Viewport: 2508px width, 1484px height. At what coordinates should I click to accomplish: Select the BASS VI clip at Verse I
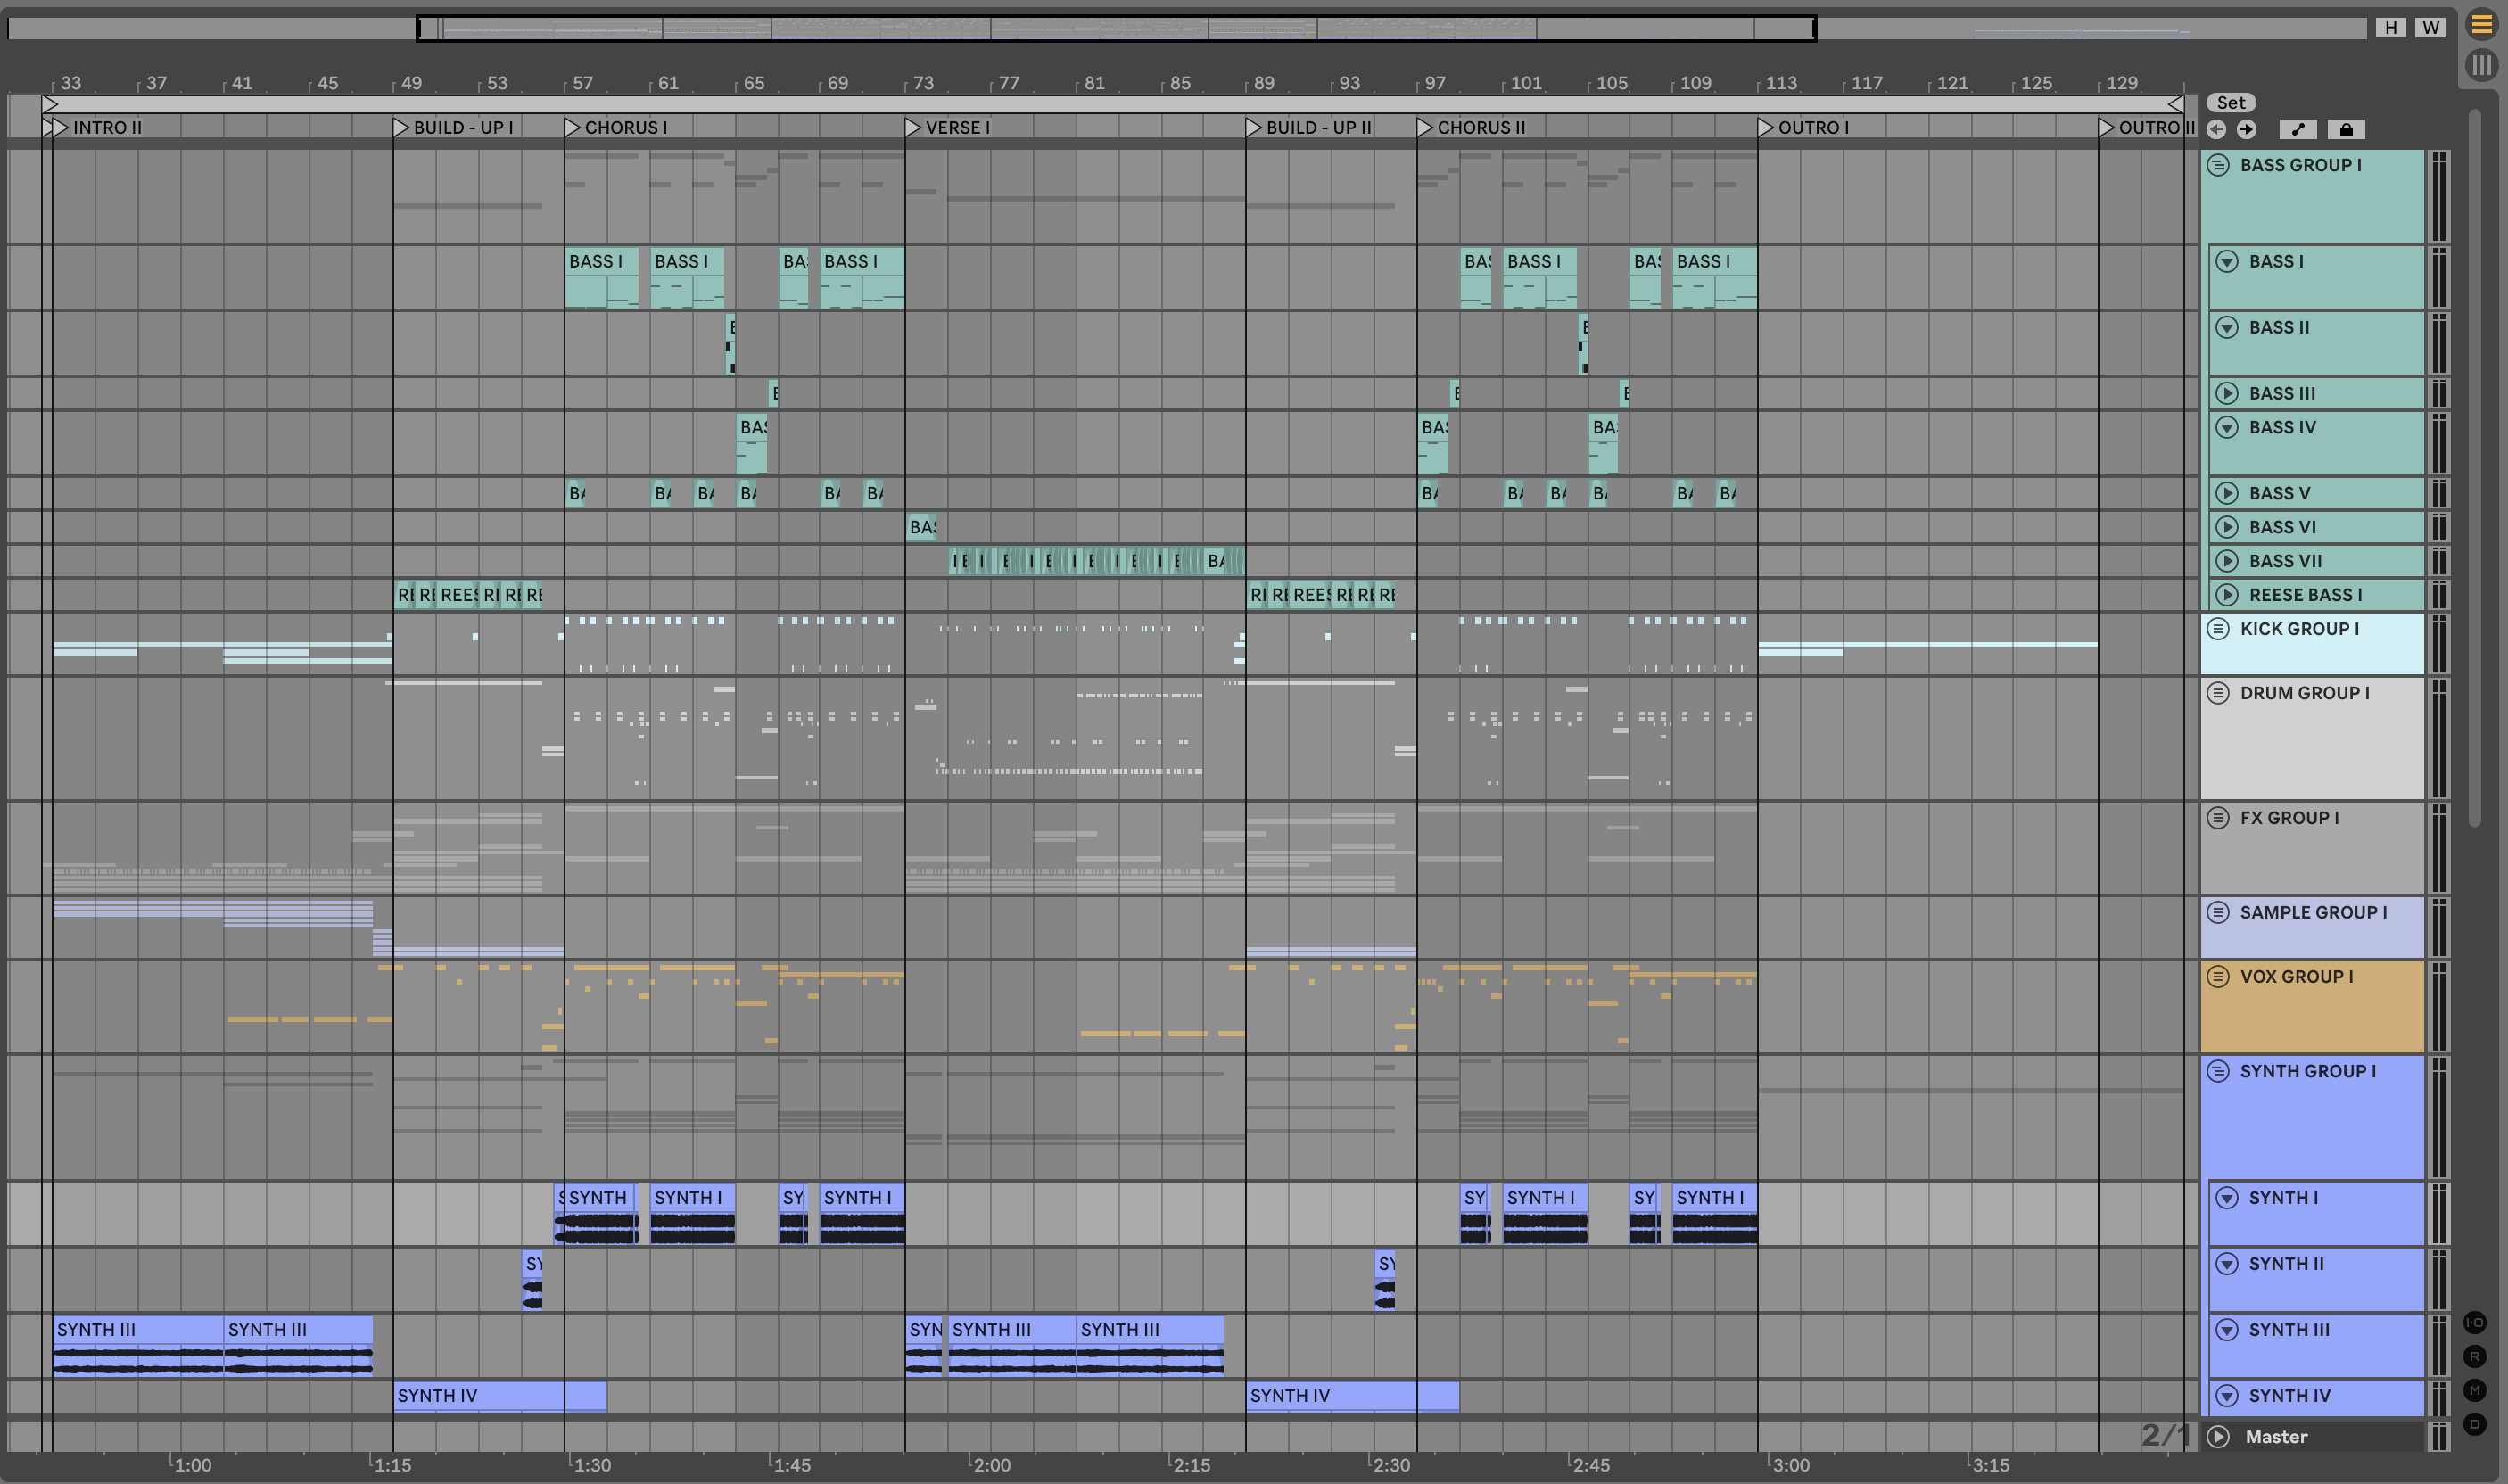point(921,527)
